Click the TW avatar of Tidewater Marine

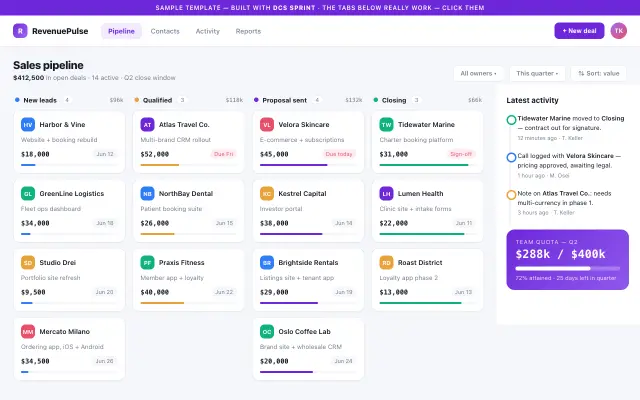(x=386, y=124)
